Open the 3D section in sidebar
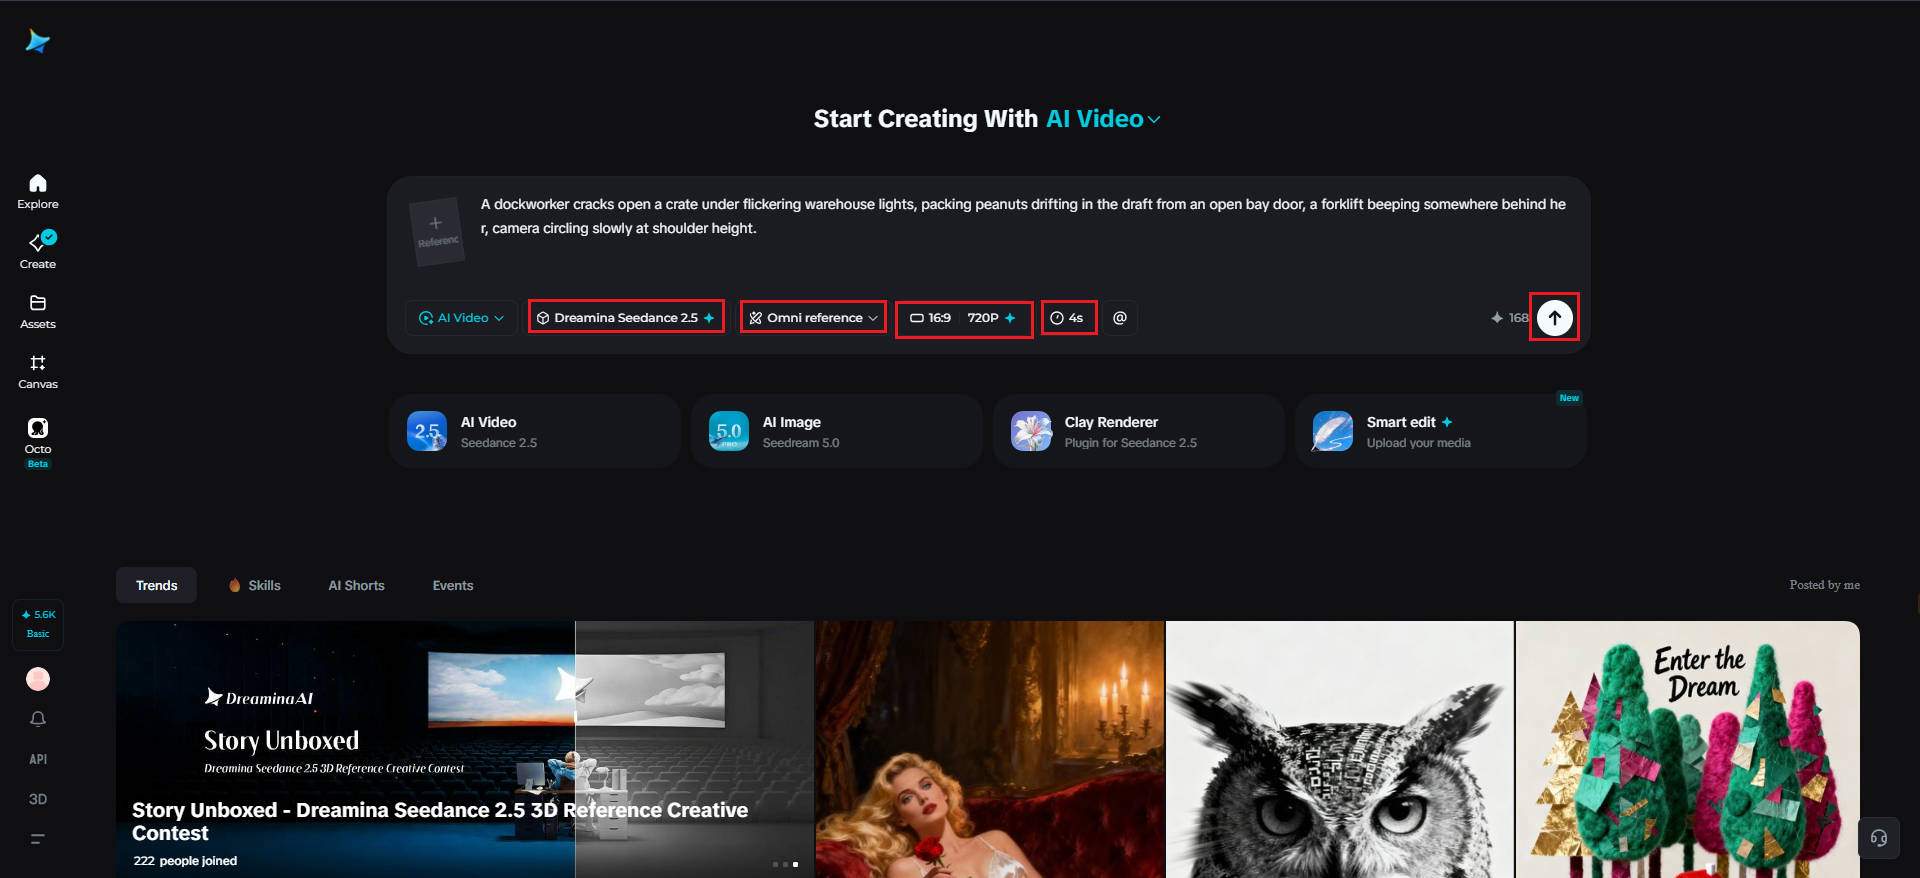 [37, 799]
